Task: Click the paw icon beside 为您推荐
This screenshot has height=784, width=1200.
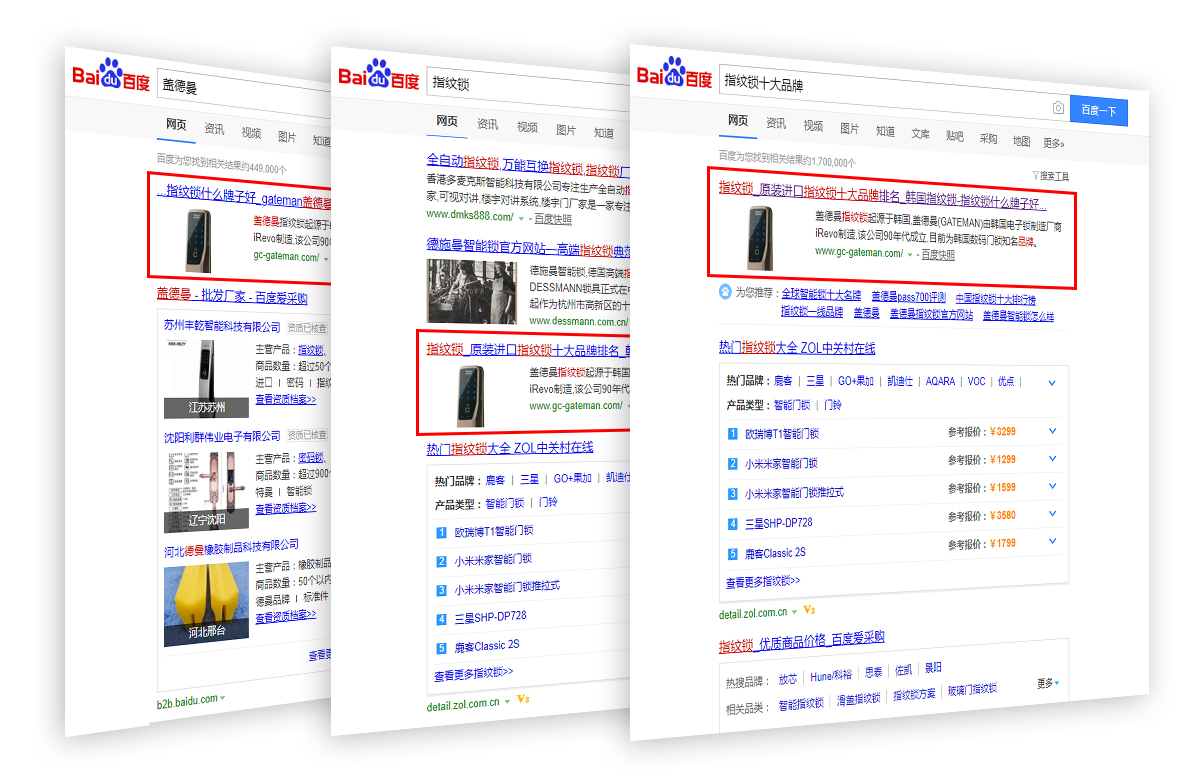Action: 725,292
